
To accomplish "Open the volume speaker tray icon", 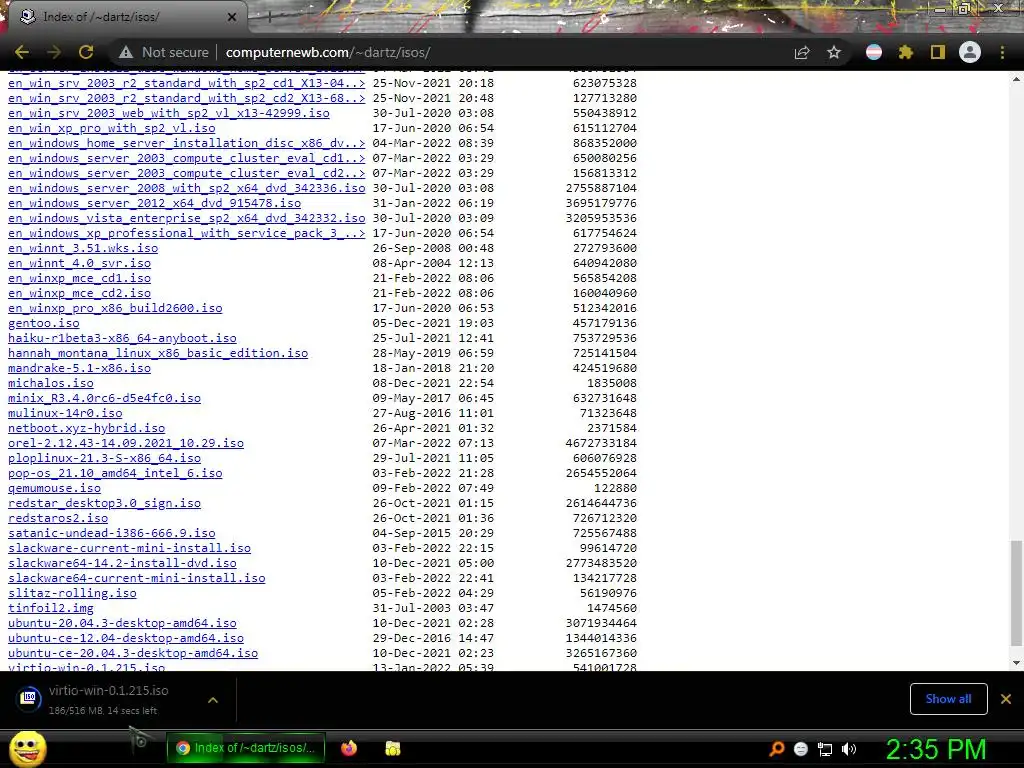I will pos(849,749).
